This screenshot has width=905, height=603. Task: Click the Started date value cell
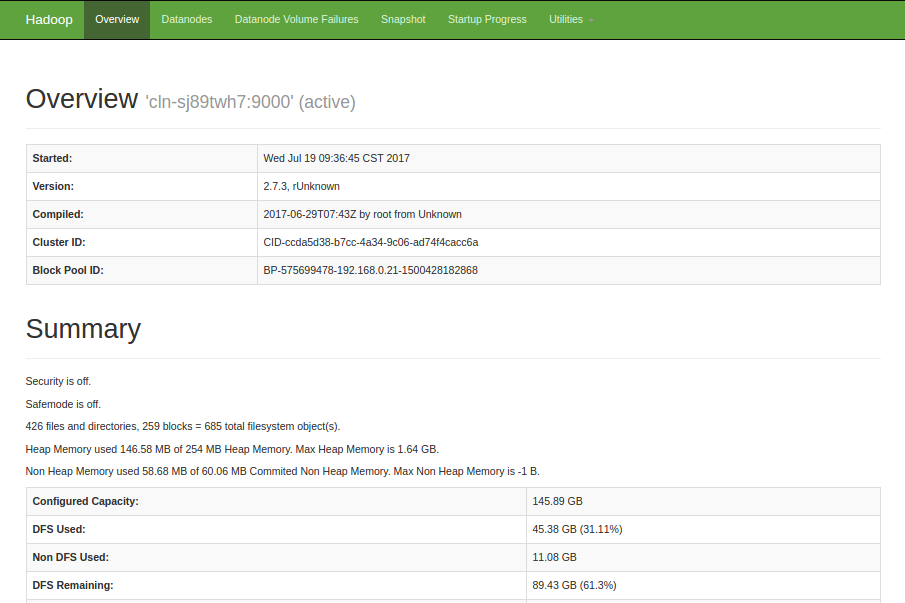click(336, 158)
